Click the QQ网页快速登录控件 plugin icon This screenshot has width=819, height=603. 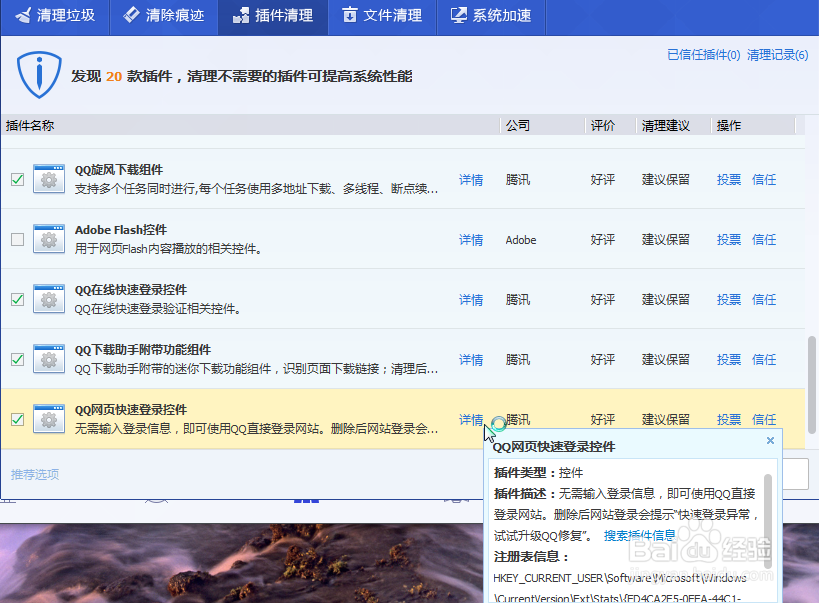(x=49, y=419)
